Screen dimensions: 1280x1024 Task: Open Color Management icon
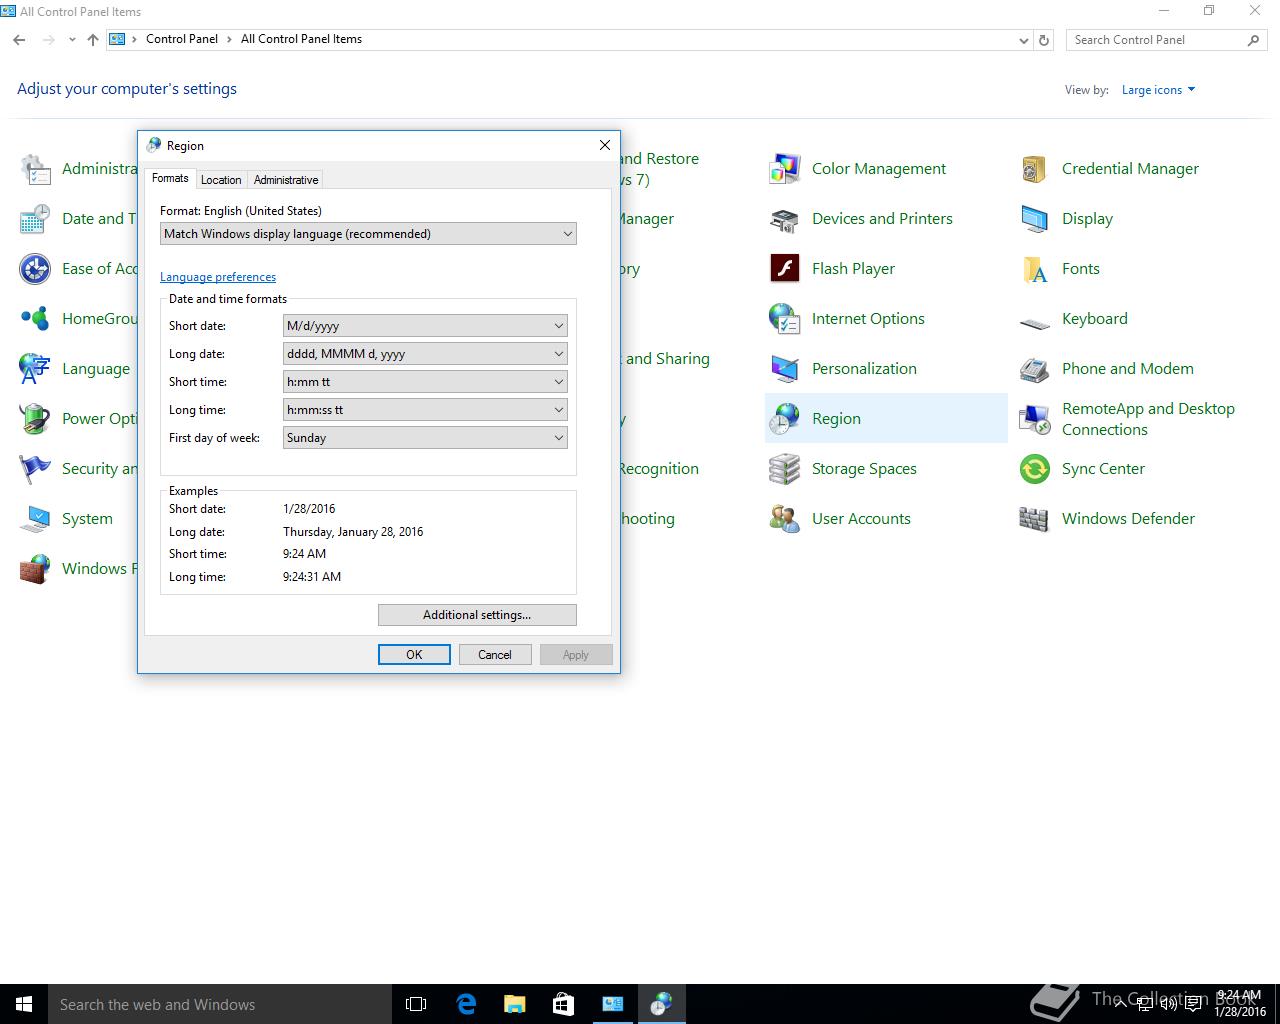coord(784,169)
